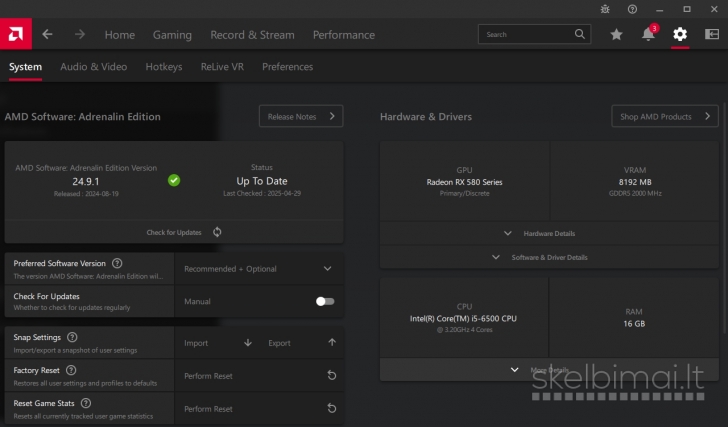Expand Software & Driver Details
The height and width of the screenshot is (427, 728).
coord(549,257)
